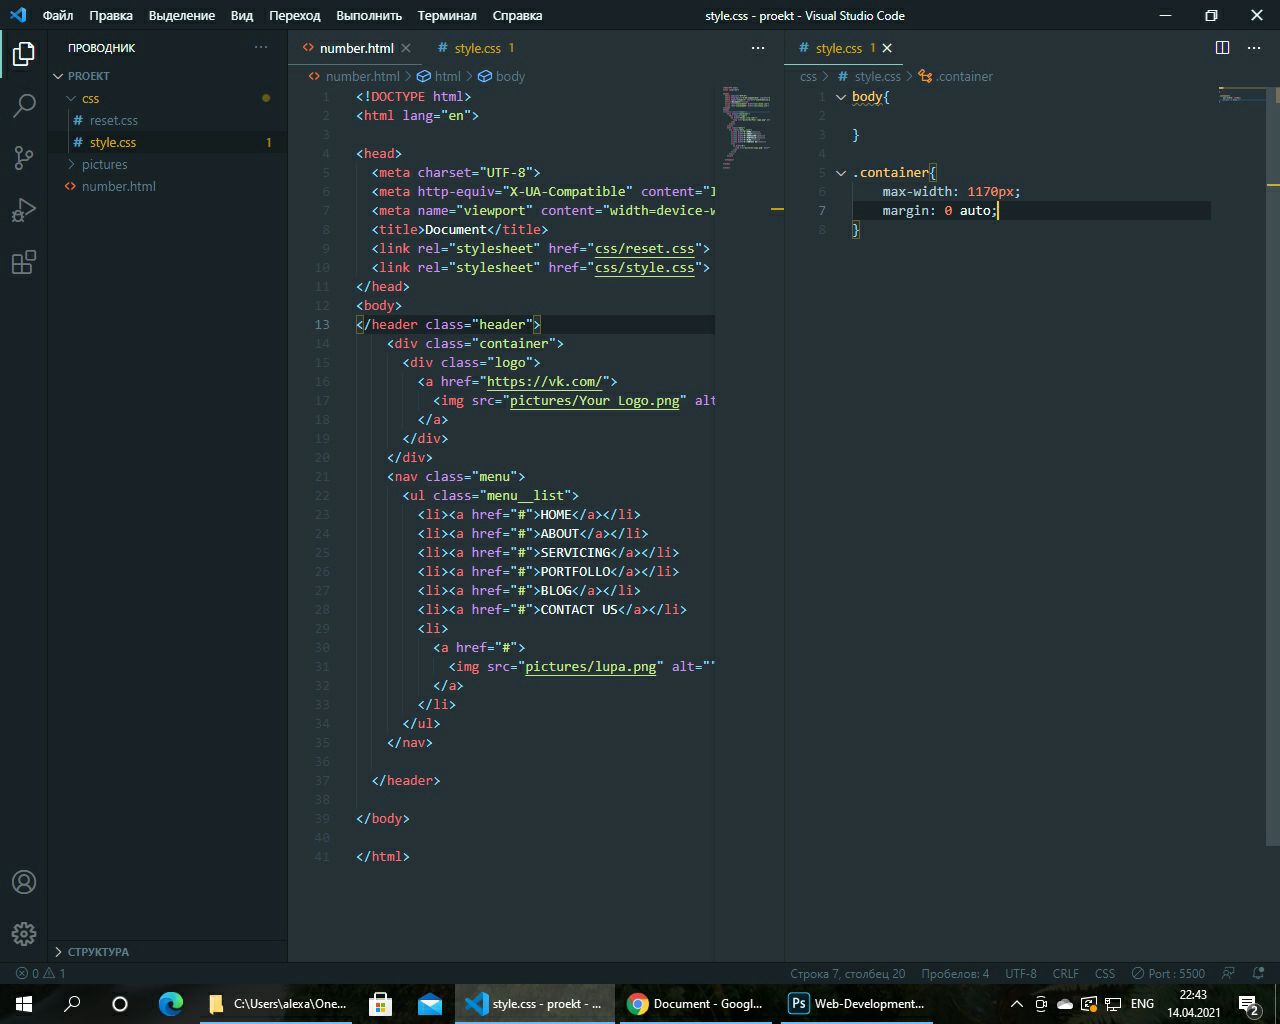1280x1024 pixels.
Task: Expand the pictures folder
Action: click(x=104, y=164)
